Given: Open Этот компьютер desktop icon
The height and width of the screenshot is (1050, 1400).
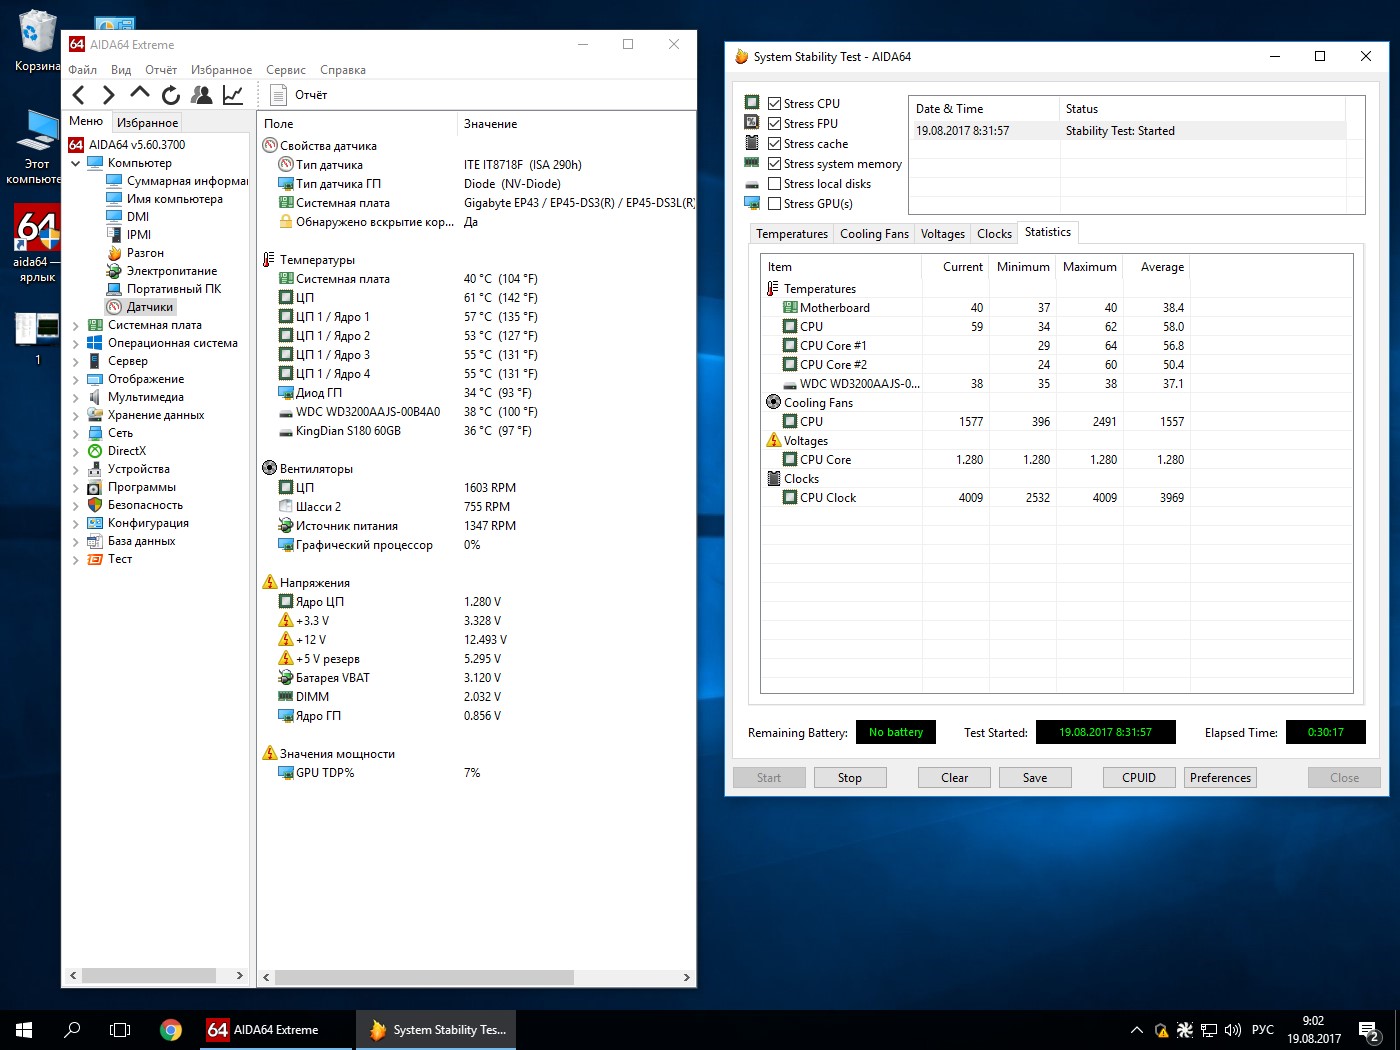Looking at the screenshot, I should point(37,147).
